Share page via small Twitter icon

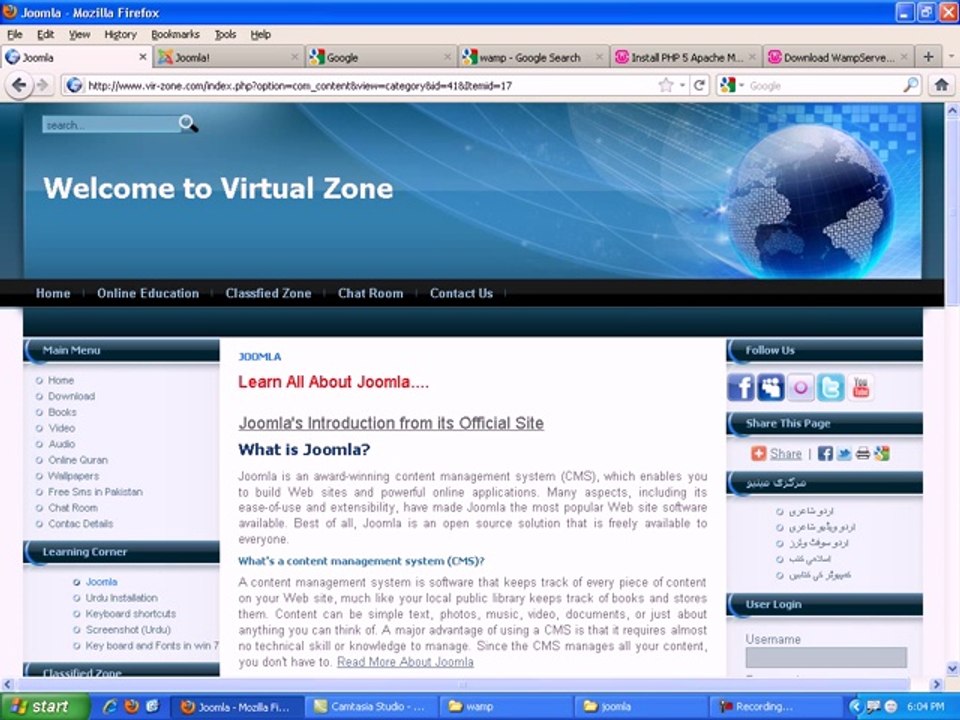click(844, 453)
